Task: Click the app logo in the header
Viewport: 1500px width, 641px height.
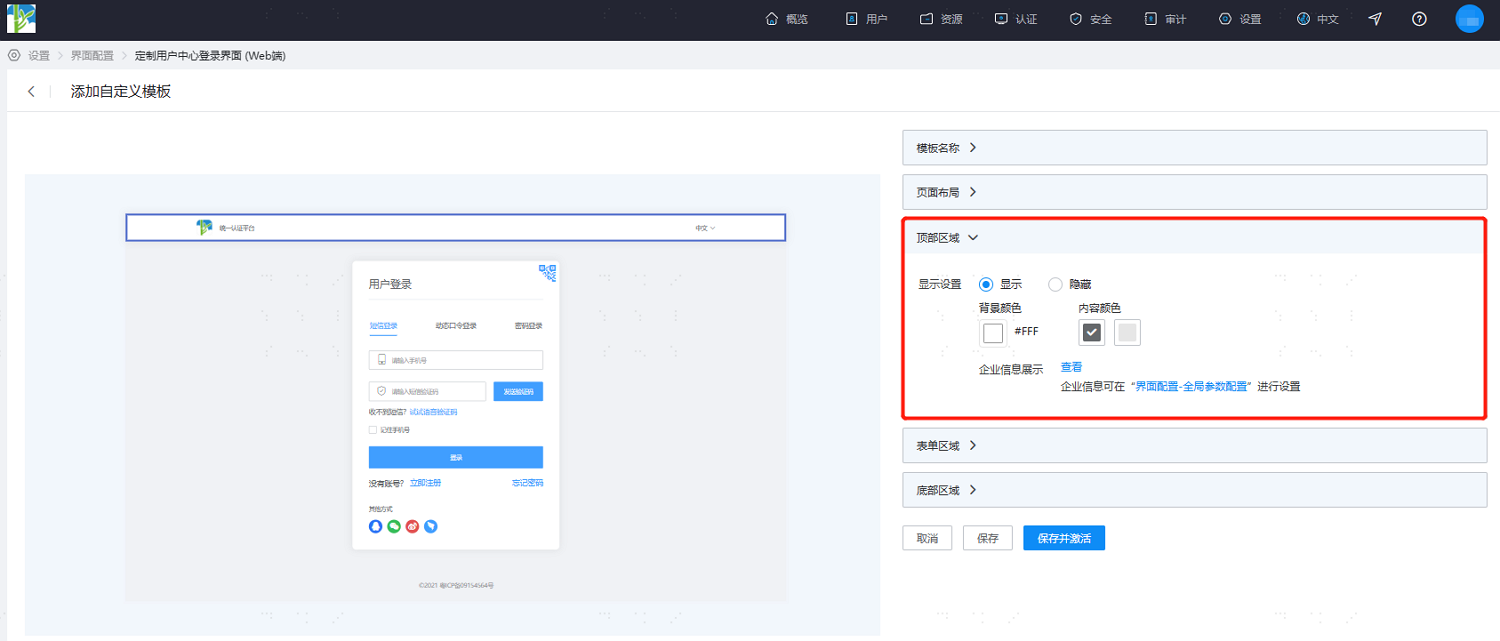Action: click(21, 19)
